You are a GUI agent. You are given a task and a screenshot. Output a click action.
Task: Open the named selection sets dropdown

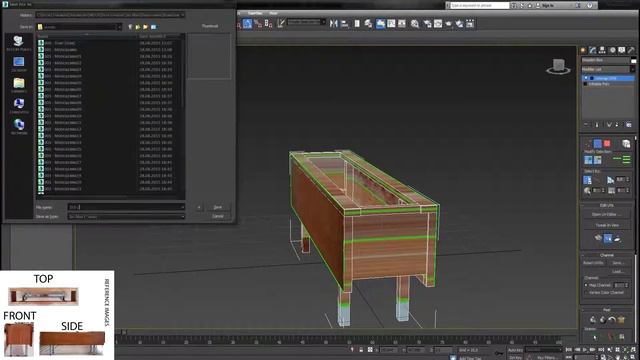click(x=307, y=22)
